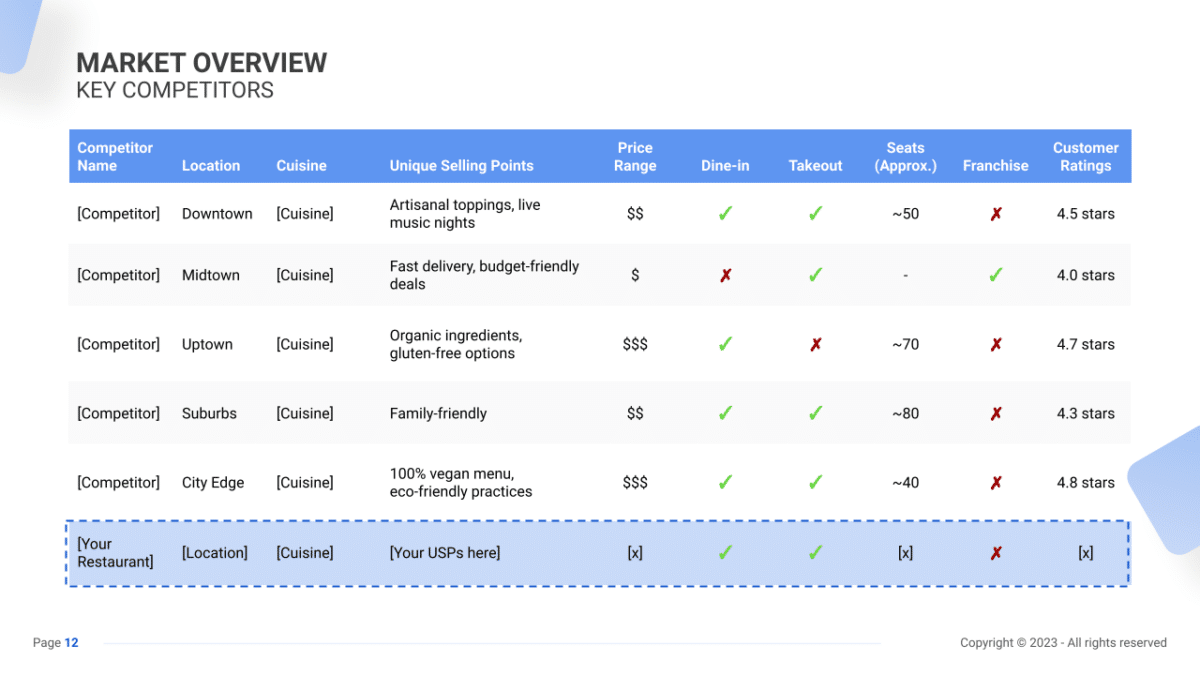Image resolution: width=1200 pixels, height=675 pixels.
Task: Select the Customer Ratings column header
Action: tap(1086, 156)
